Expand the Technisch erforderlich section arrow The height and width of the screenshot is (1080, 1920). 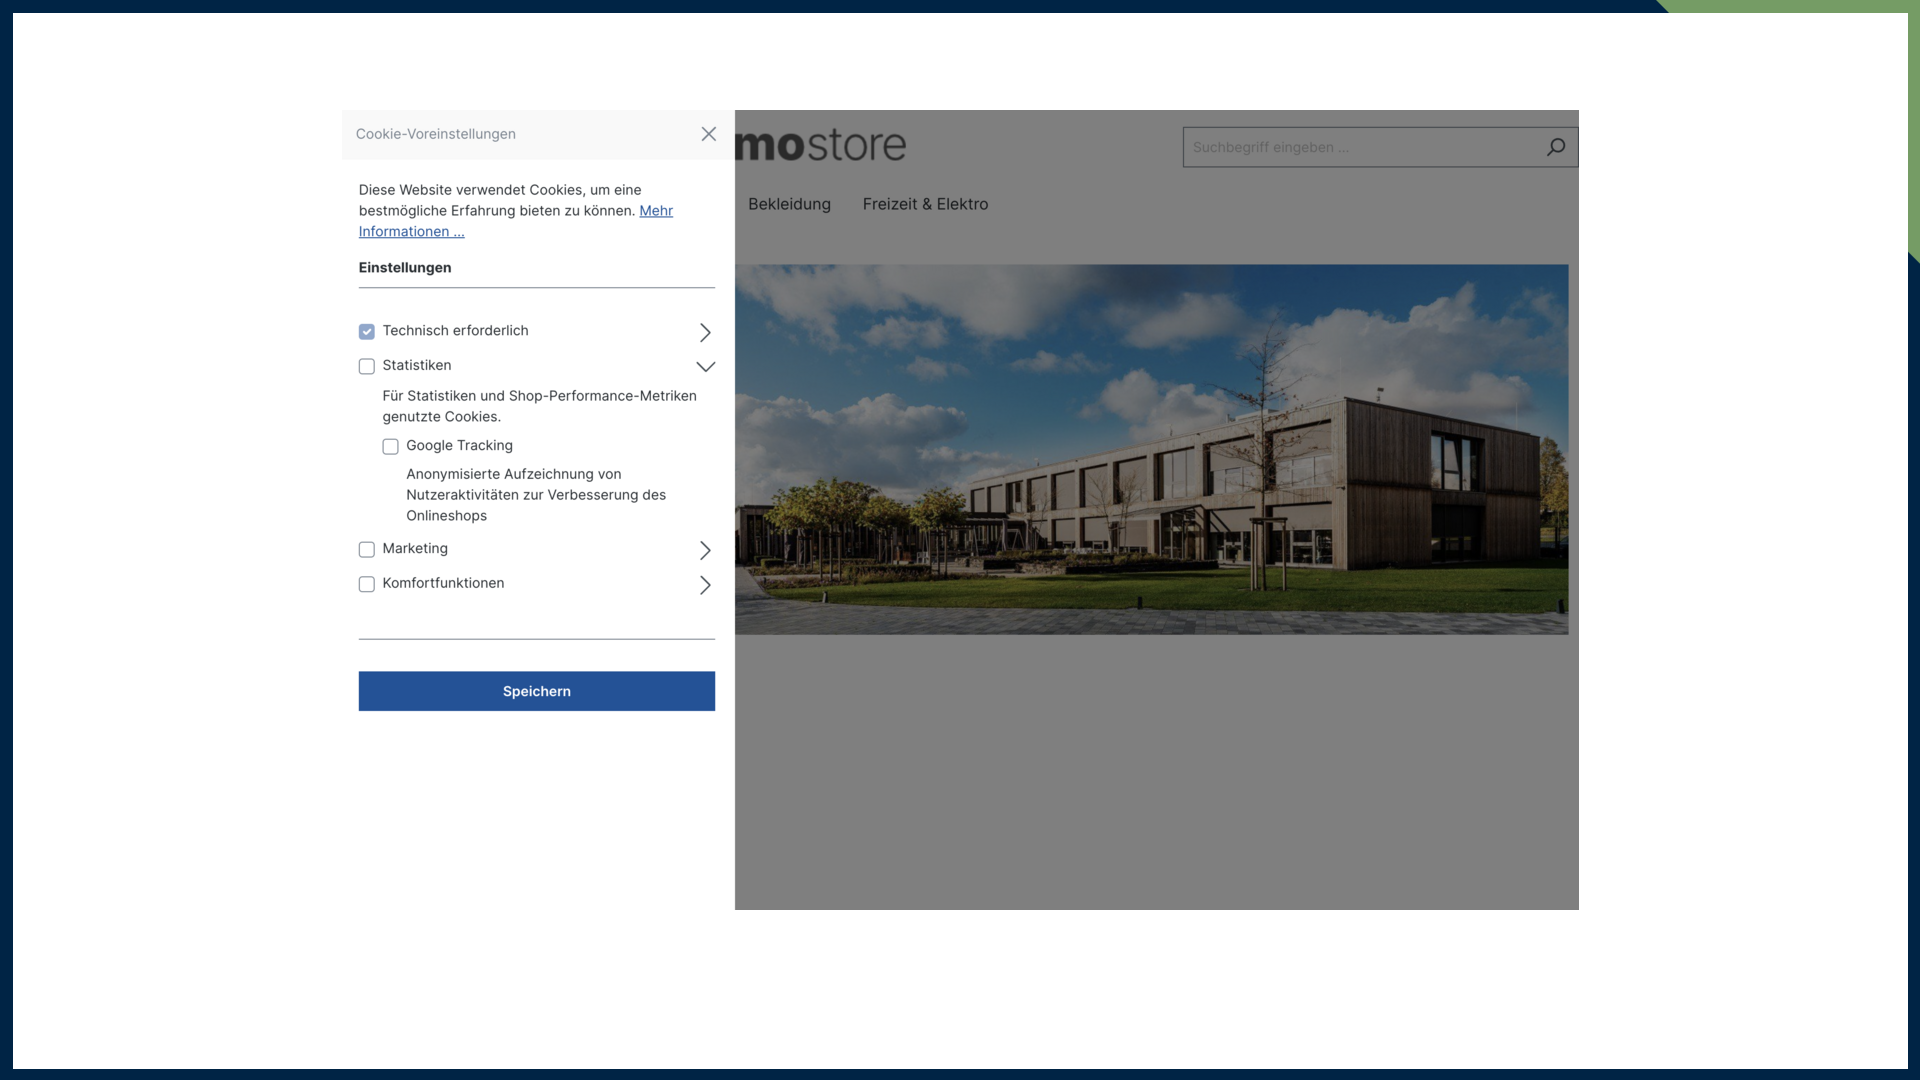pyautogui.click(x=705, y=332)
